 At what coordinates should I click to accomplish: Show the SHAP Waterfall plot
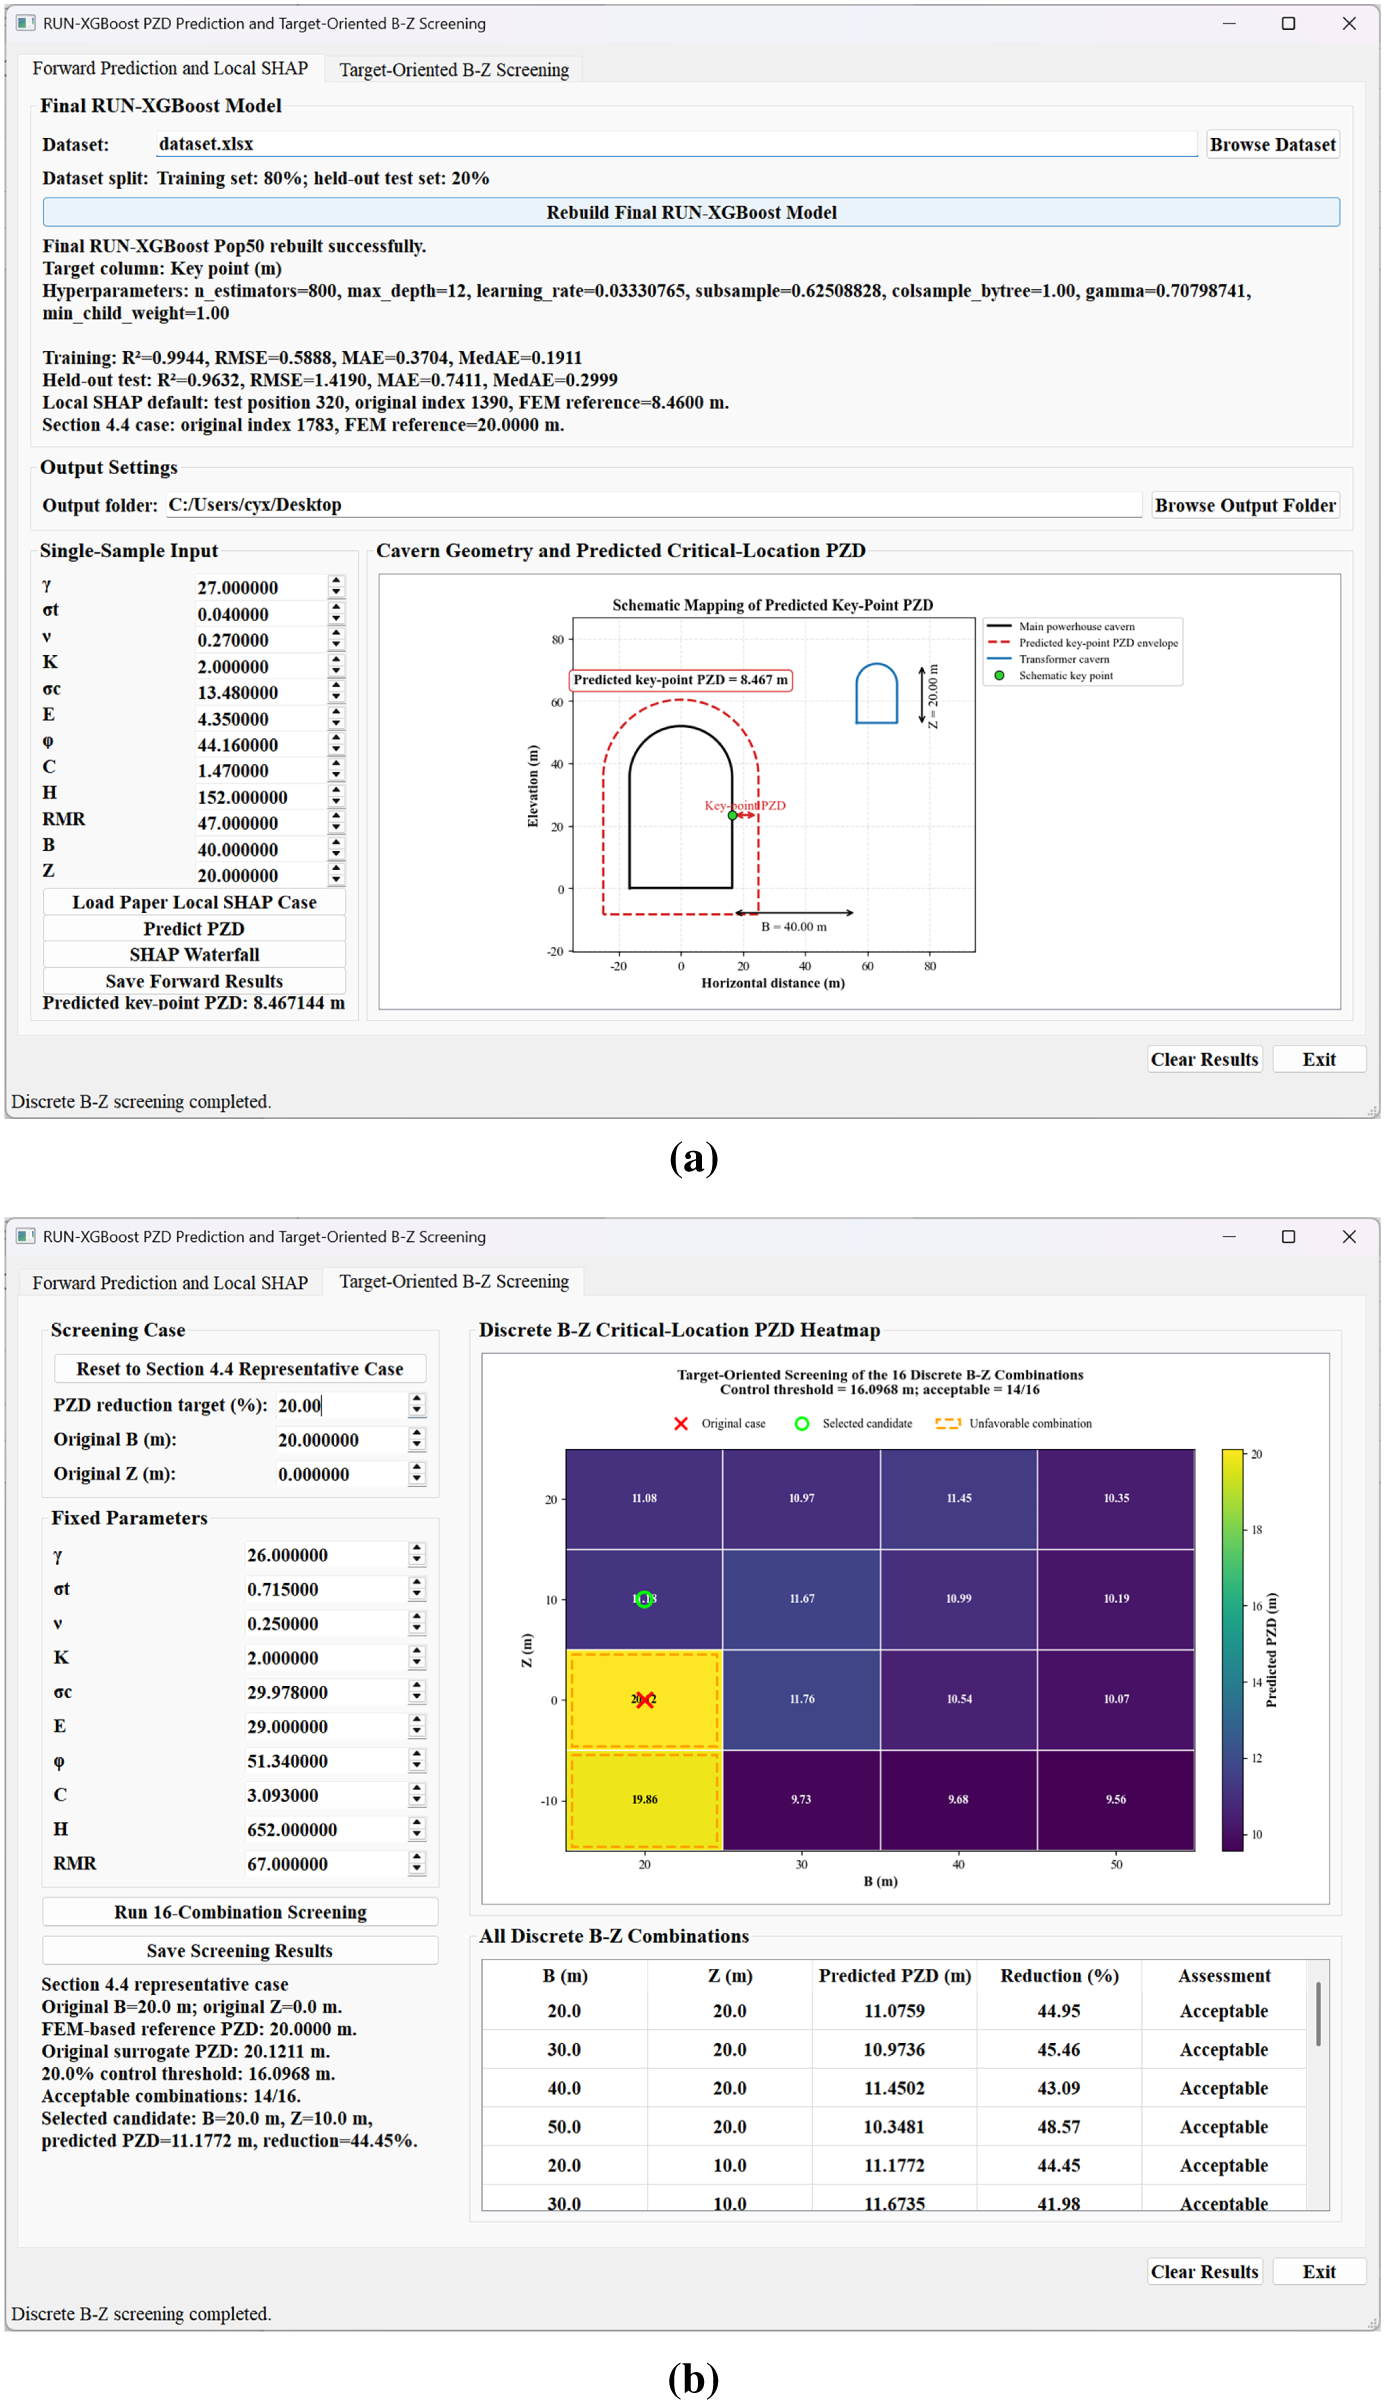point(194,955)
